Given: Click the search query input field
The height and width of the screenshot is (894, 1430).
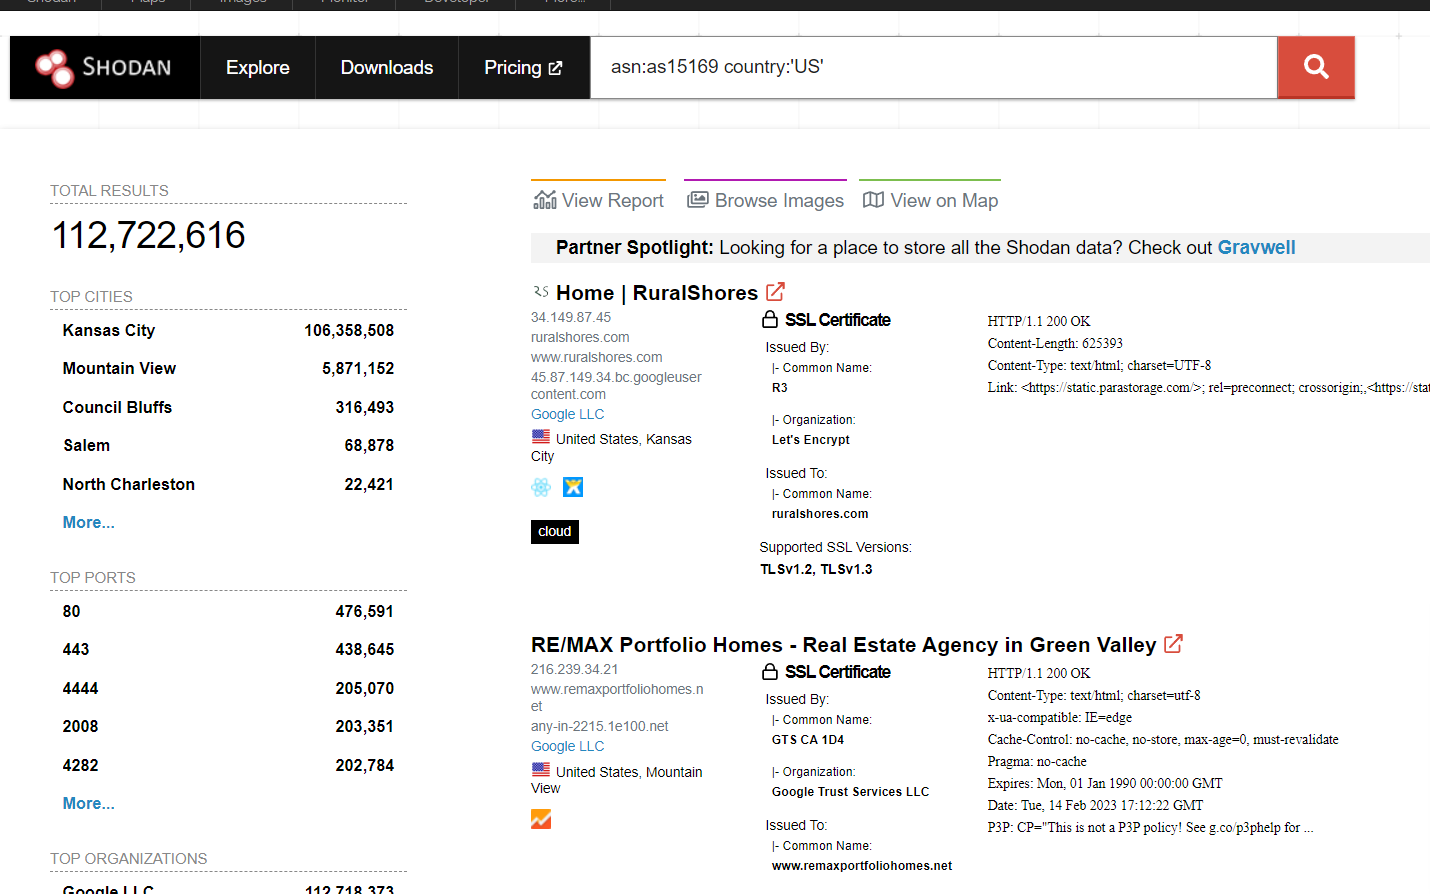Looking at the screenshot, I should [933, 67].
